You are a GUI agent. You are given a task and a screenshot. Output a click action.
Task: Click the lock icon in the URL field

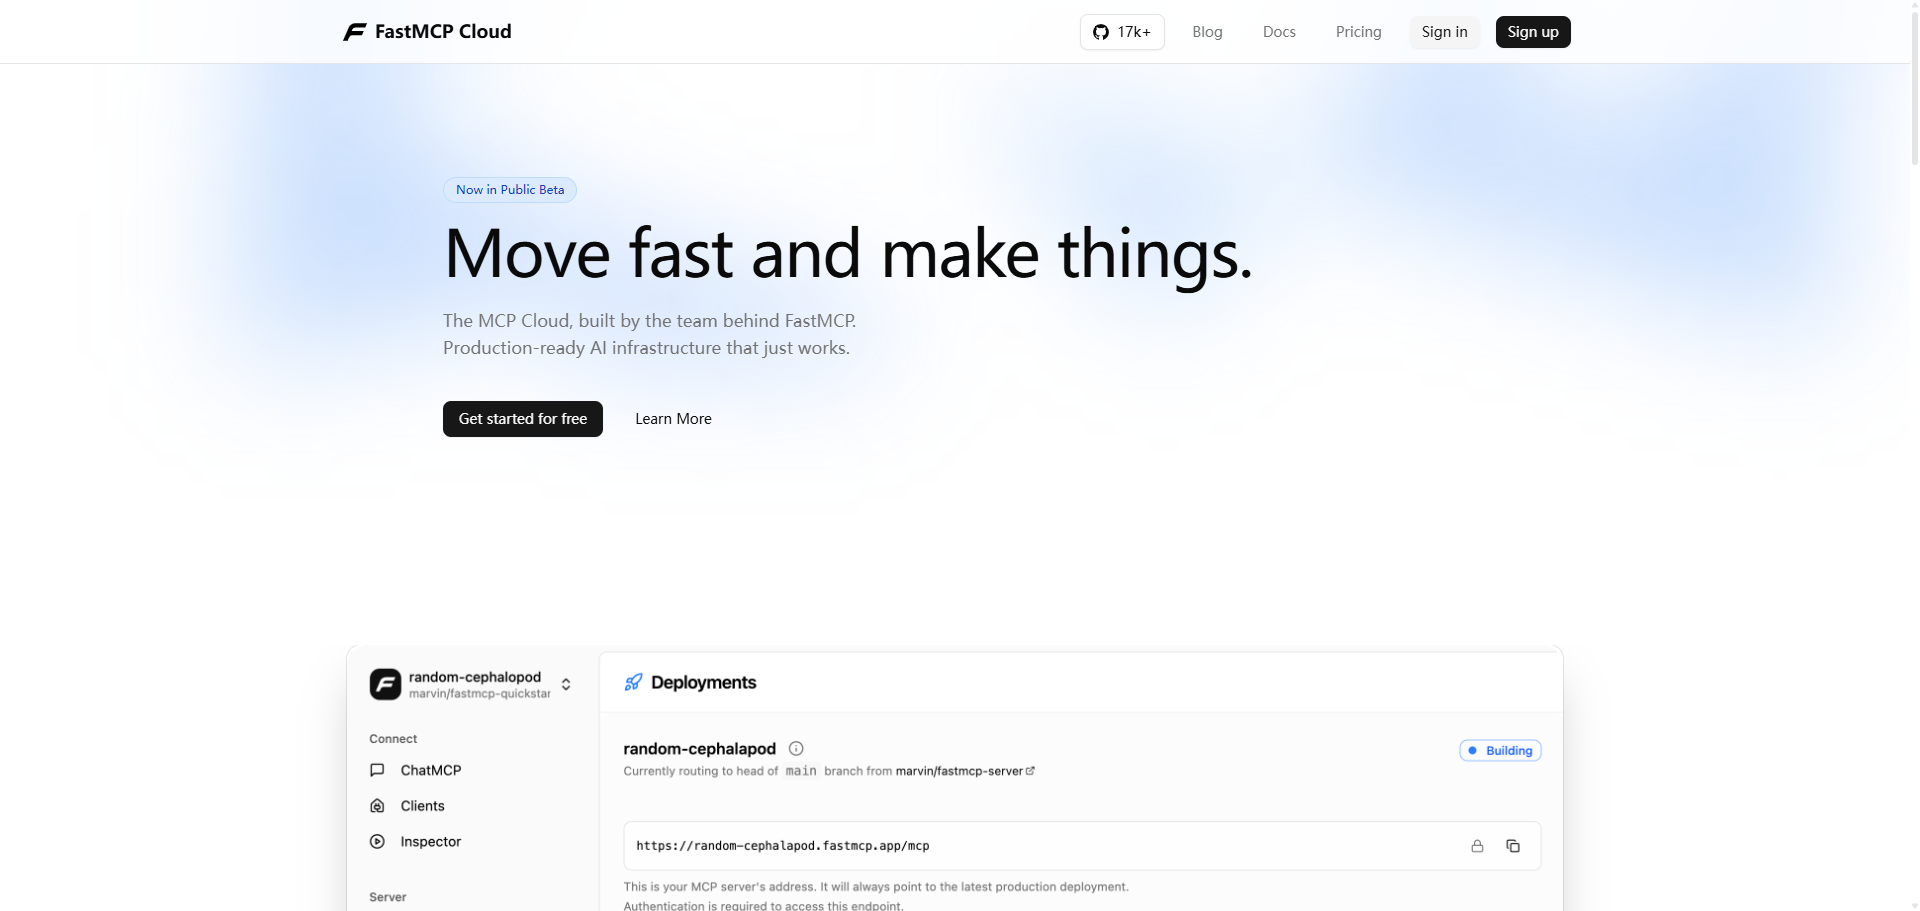pos(1477,846)
